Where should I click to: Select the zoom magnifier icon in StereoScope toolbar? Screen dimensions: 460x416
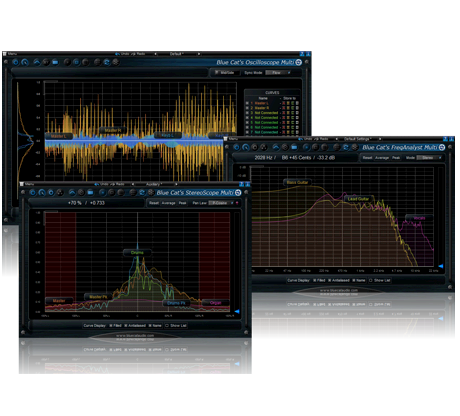pyautogui.click(x=42, y=192)
